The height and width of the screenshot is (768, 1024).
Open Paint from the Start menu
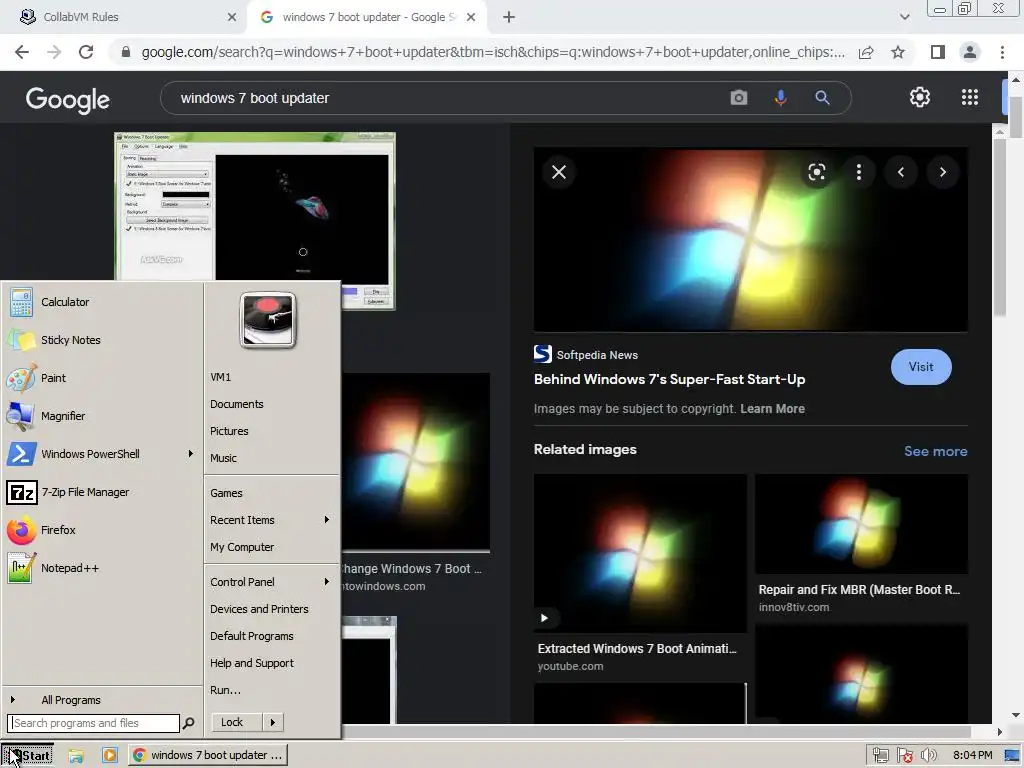pos(102,378)
